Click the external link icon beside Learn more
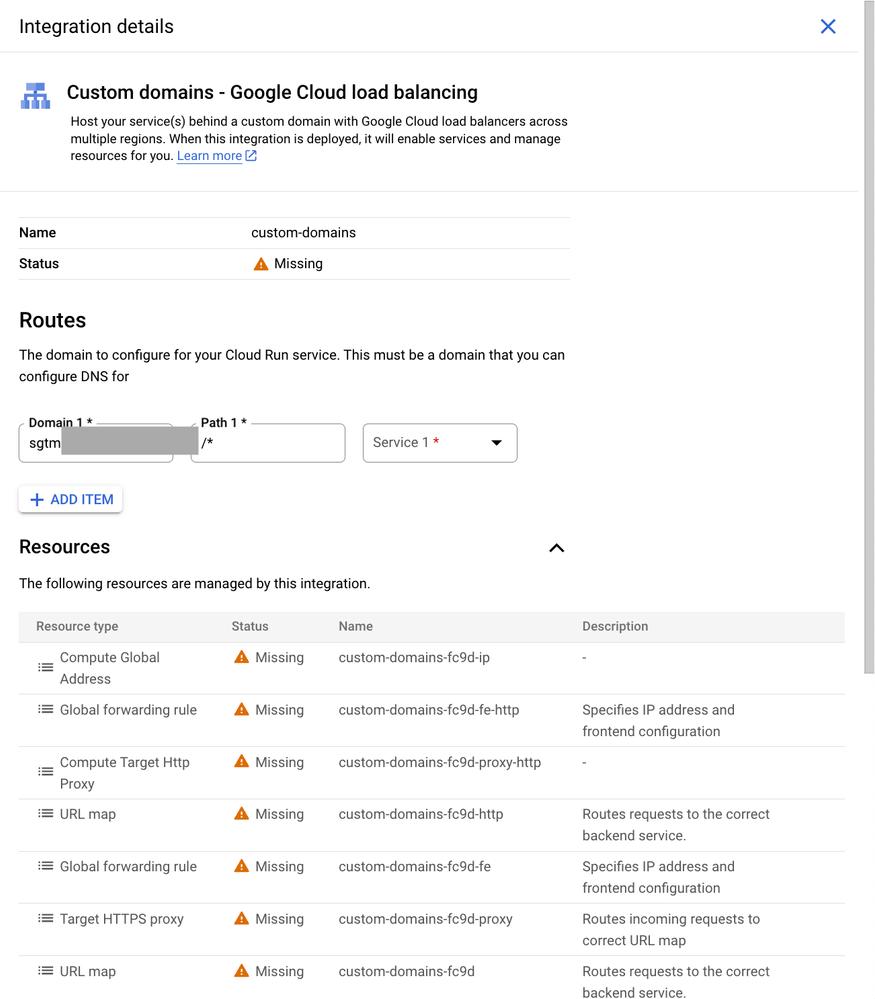The height and width of the screenshot is (999, 875). point(251,155)
